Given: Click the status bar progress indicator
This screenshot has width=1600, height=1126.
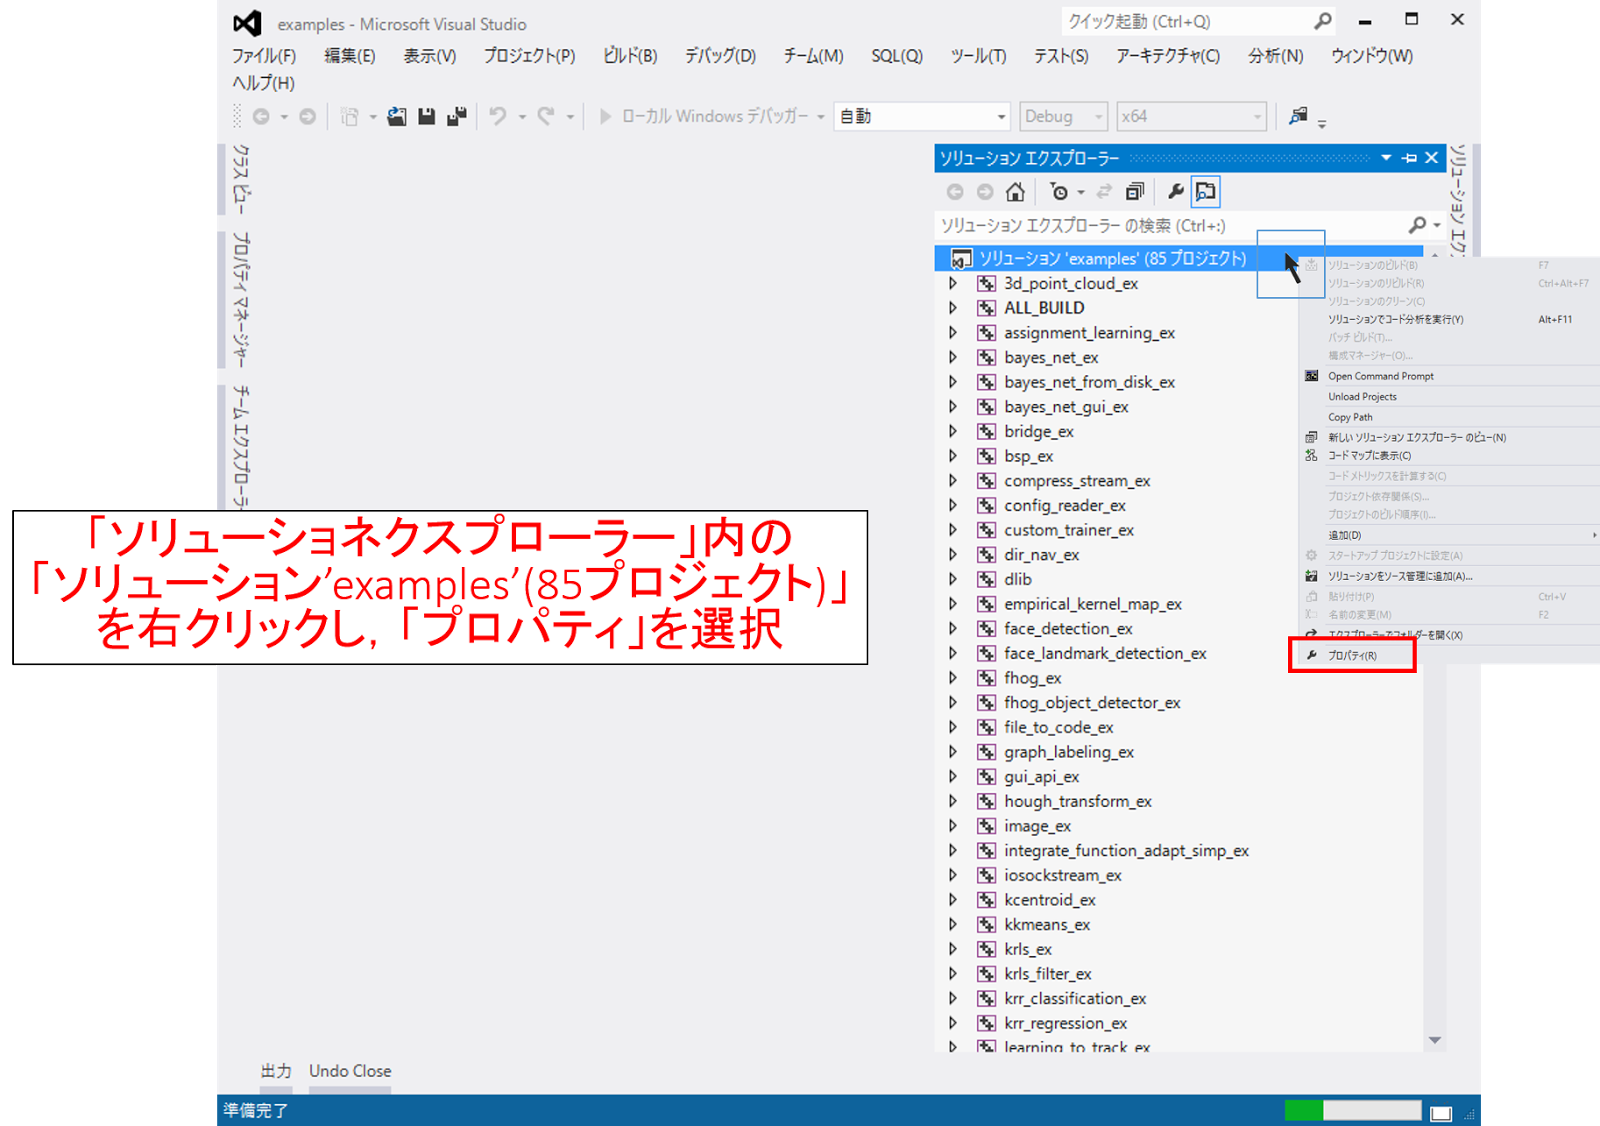Looking at the screenshot, I should [1352, 1110].
